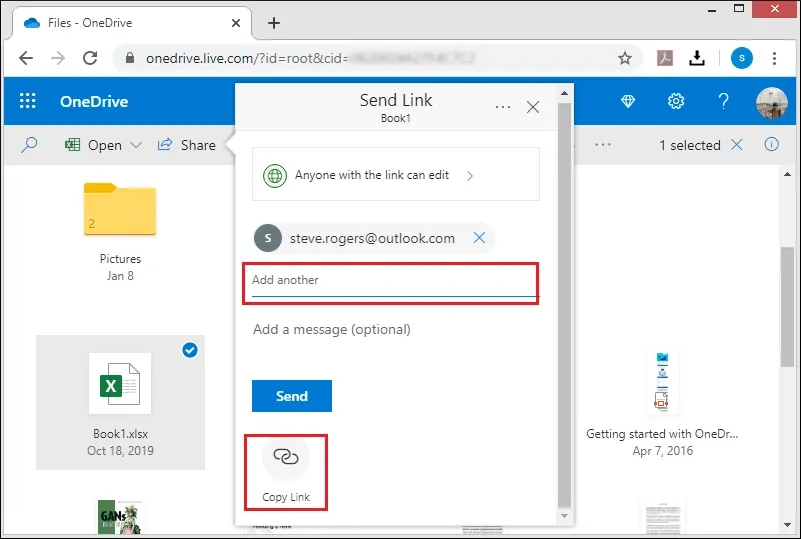Screen dimensions: 801x539
Task: Click the download extension icon
Action: point(697,58)
